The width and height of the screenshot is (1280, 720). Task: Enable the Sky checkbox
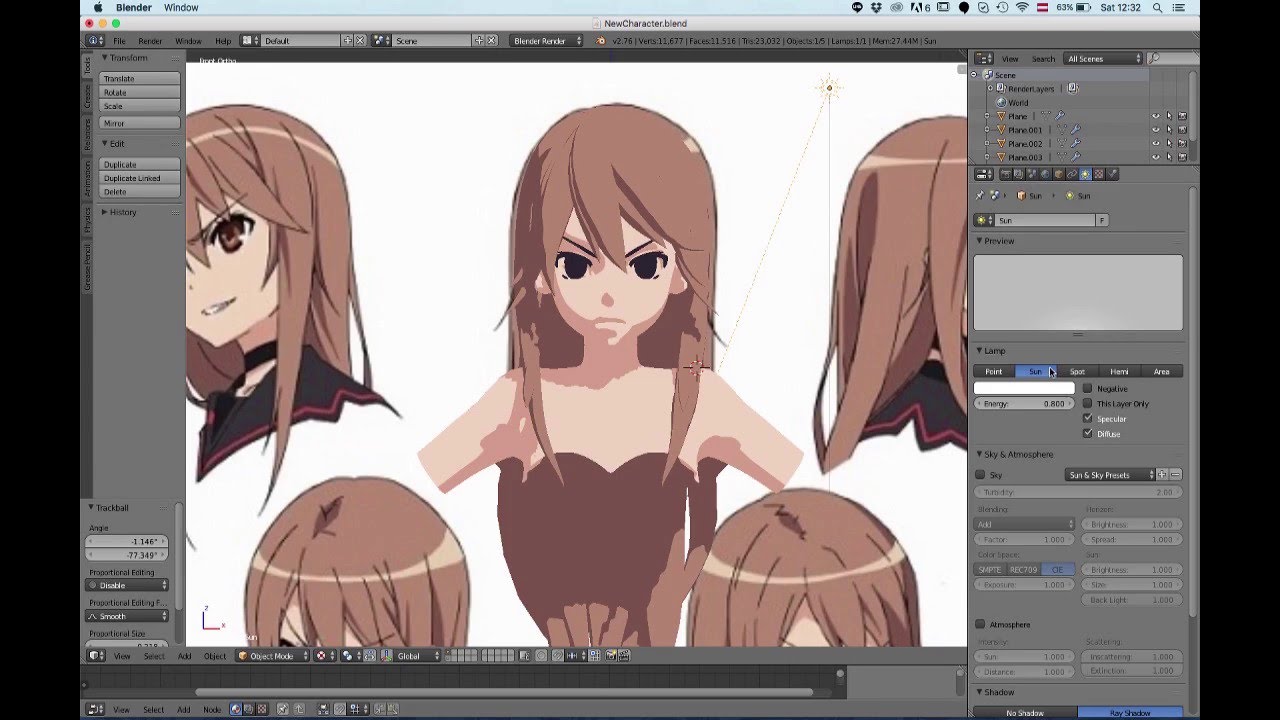point(980,475)
